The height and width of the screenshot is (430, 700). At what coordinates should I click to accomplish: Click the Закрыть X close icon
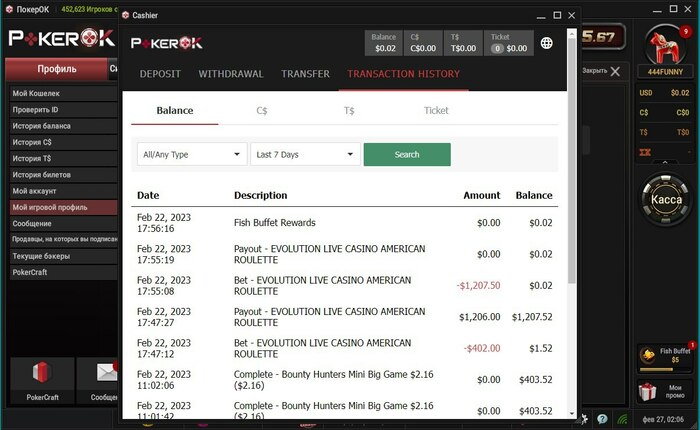[614, 71]
